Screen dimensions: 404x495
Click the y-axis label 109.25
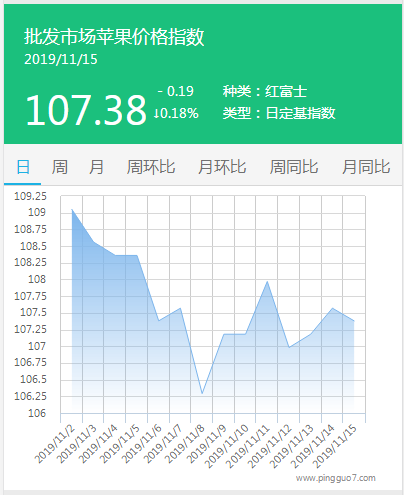[x=30, y=196]
